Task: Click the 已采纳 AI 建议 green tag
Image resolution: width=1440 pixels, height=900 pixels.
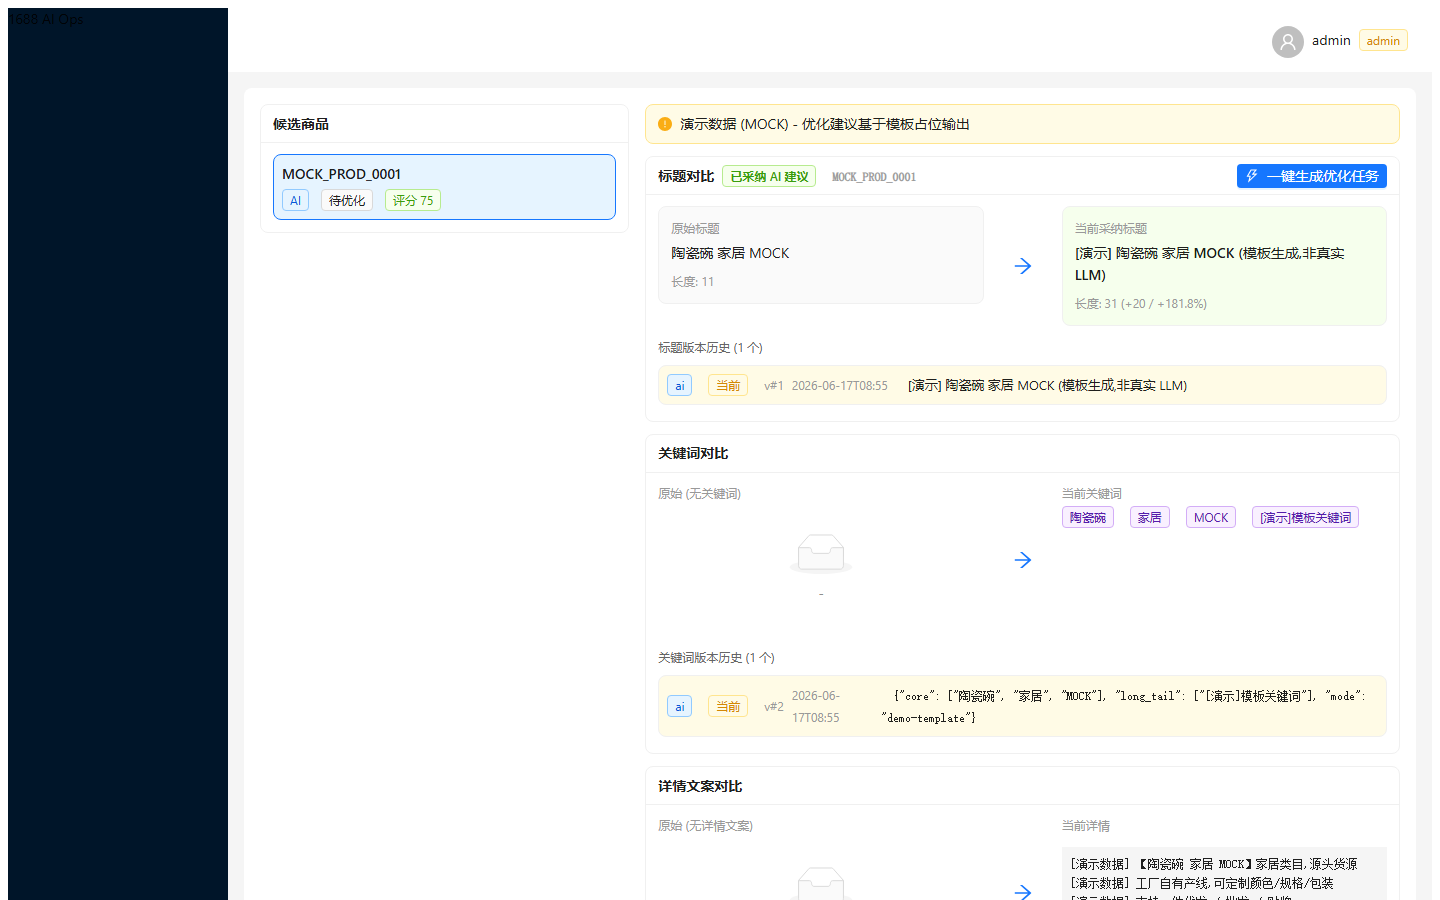Action: coord(768,176)
